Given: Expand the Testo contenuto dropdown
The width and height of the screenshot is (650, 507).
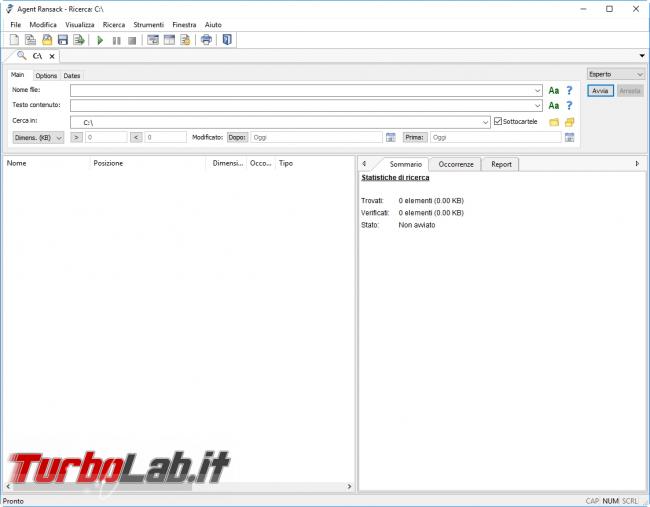Looking at the screenshot, I should click(537, 106).
